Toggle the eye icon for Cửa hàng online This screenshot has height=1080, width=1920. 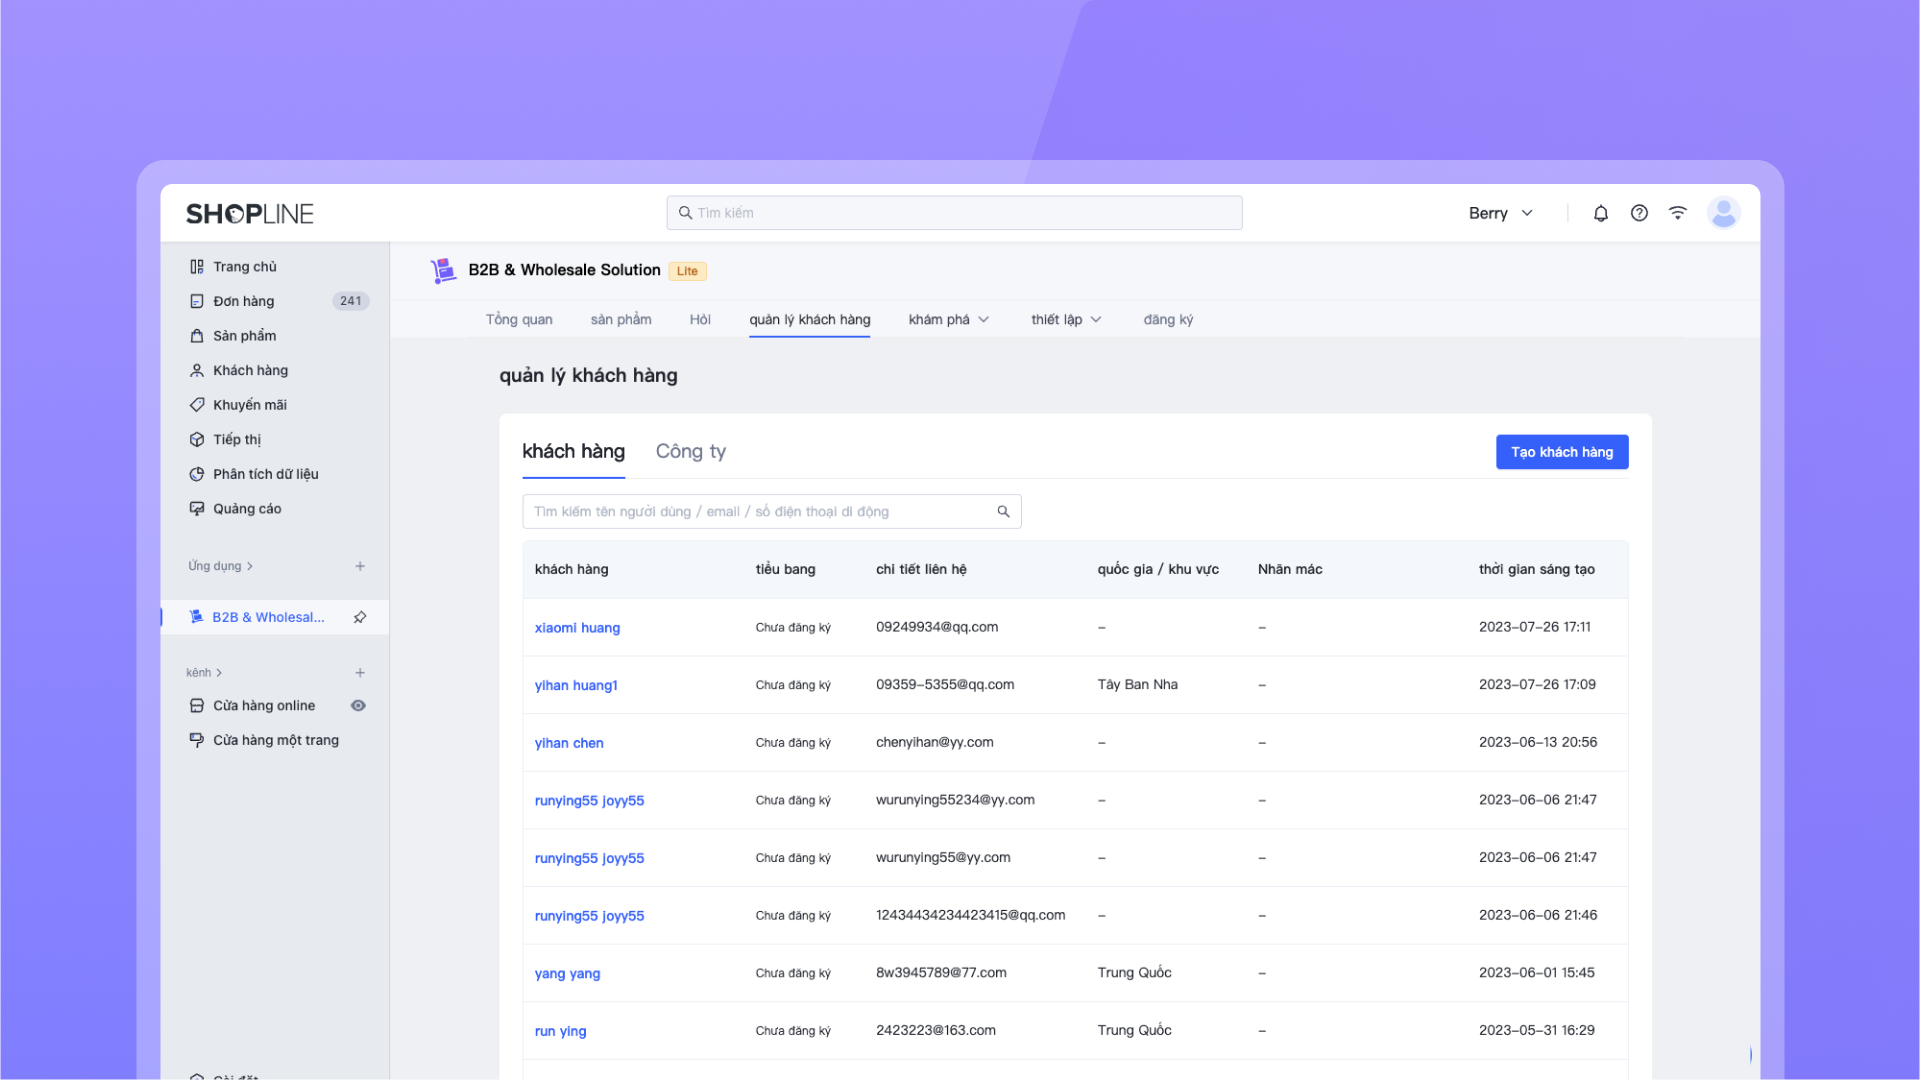click(358, 706)
